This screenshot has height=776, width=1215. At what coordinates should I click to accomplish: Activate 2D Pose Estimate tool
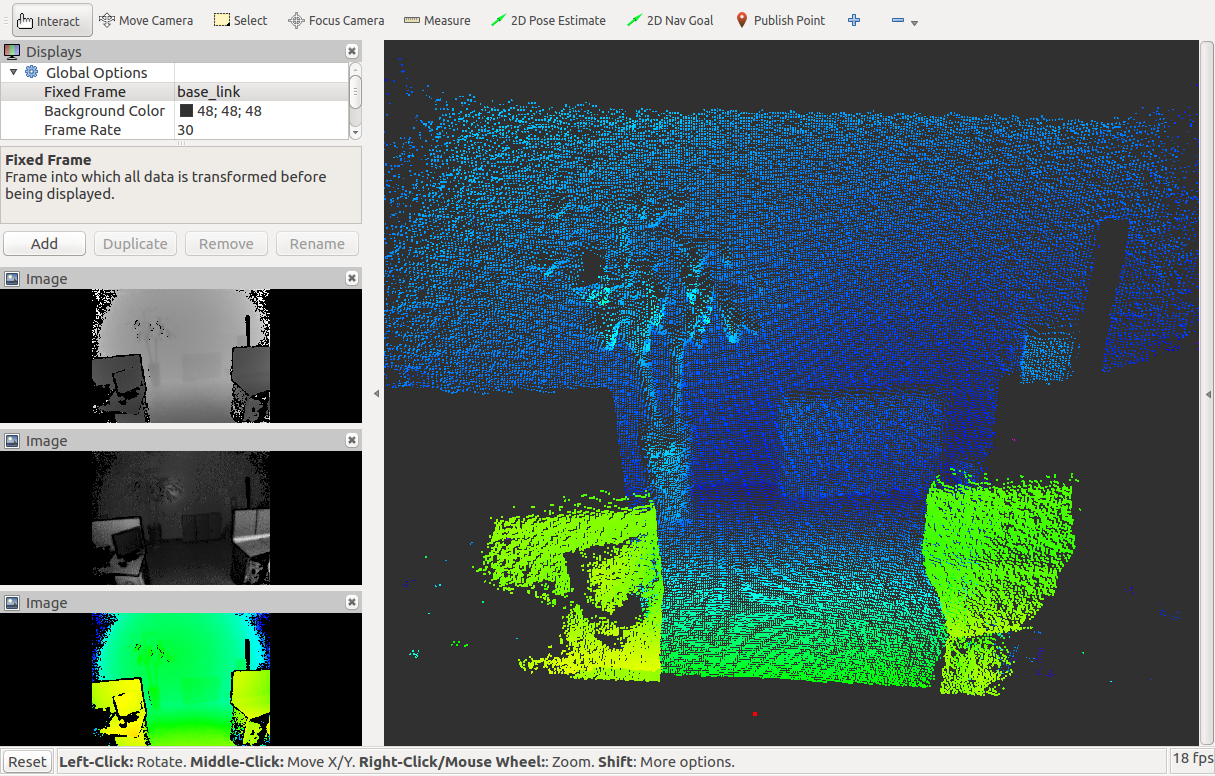[549, 20]
